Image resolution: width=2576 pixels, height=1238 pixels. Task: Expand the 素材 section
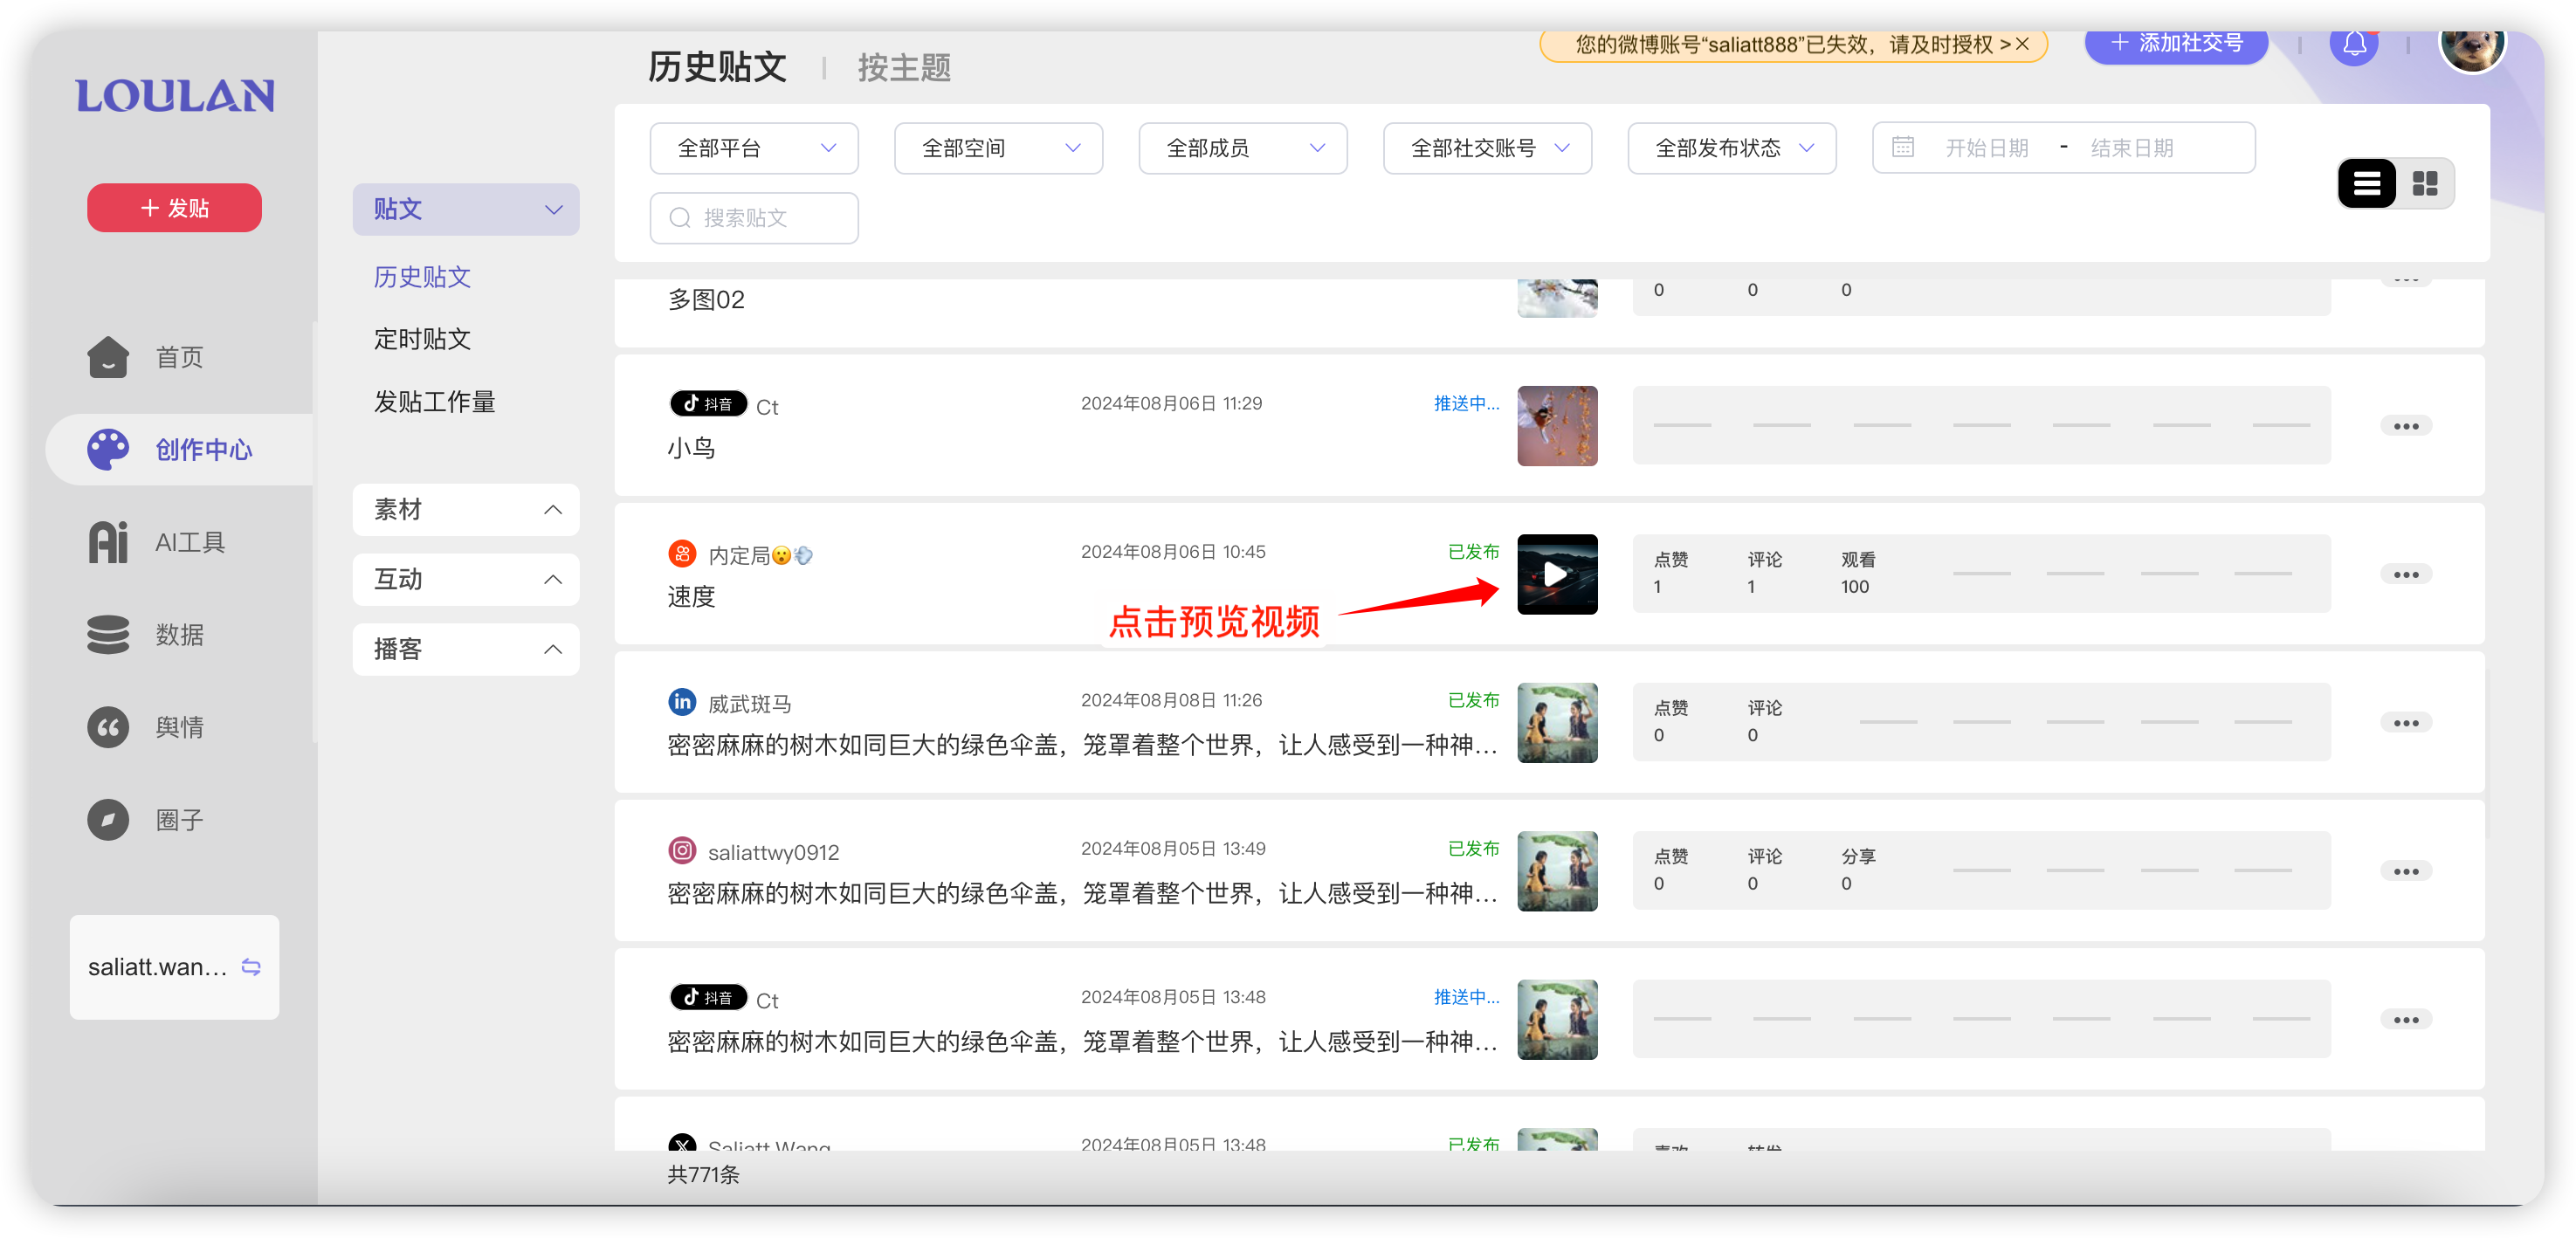[466, 510]
